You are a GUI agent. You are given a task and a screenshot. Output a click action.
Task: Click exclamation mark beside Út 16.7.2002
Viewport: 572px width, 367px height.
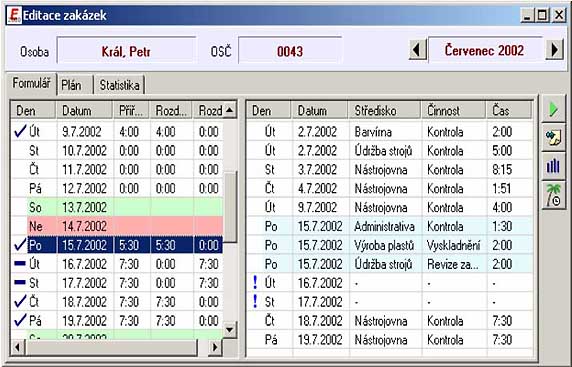[255, 282]
